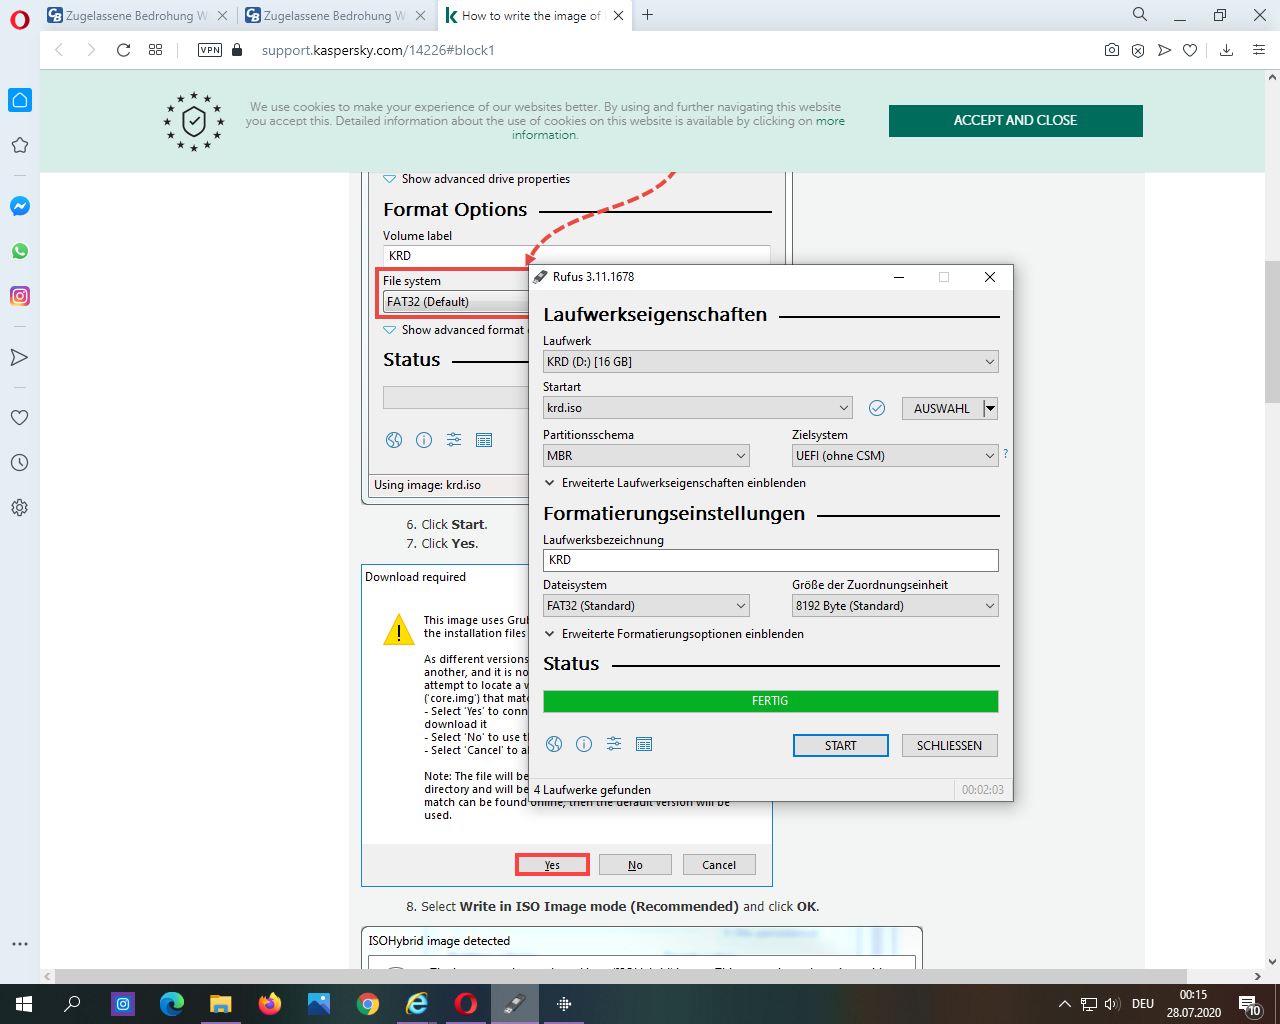This screenshot has width=1280, height=1024.
Task: Switch to first Zugelassene Bedrohung tab
Action: (x=136, y=16)
